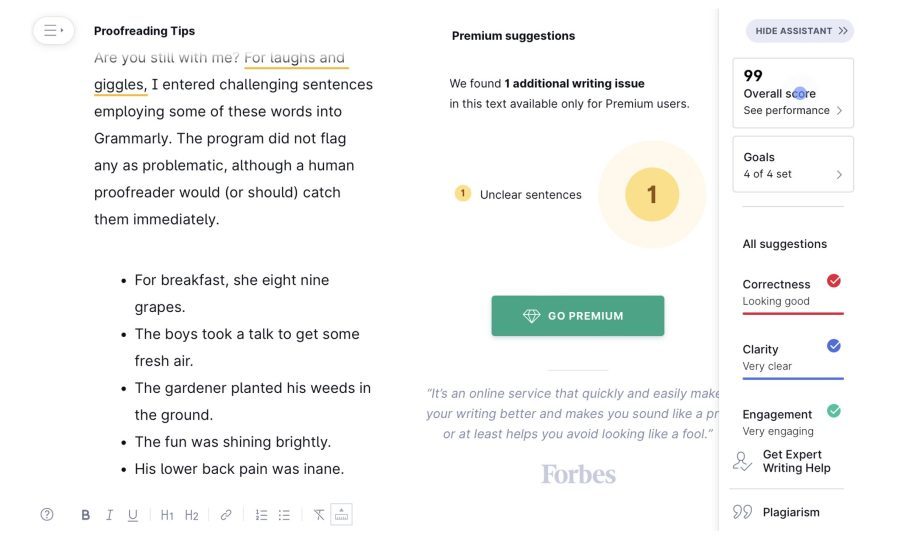This screenshot has width=900, height=557.
Task: Set Heading 1 style (H1)
Action: (x=167, y=515)
